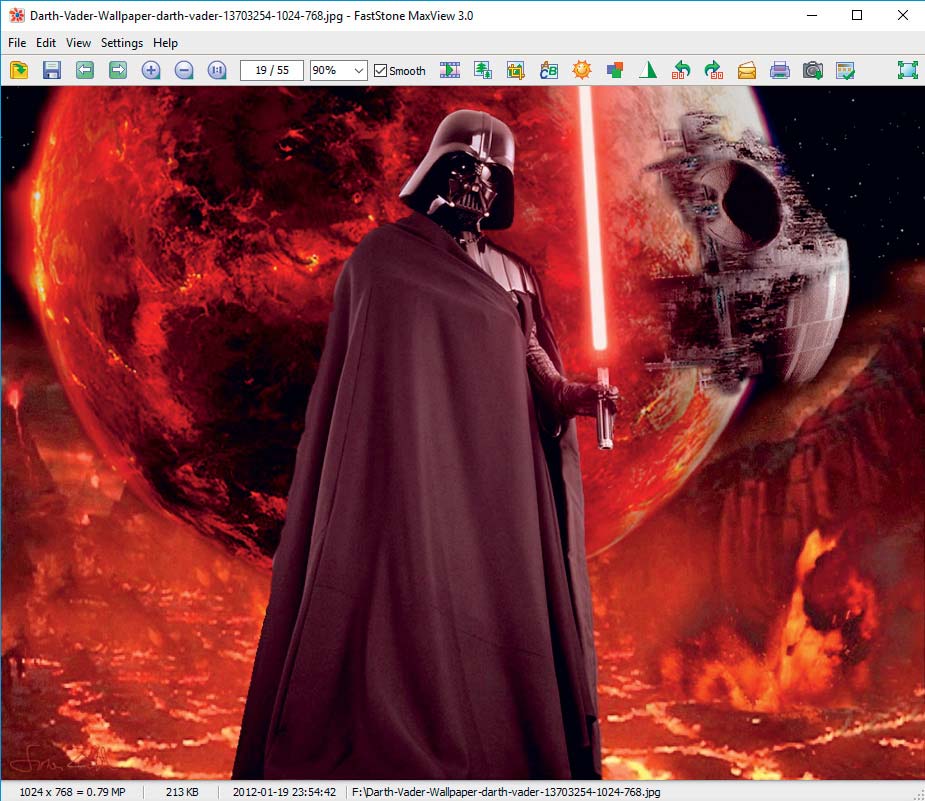Image resolution: width=925 pixels, height=801 pixels.
Task: Uncheck the Smooth checkbox
Action: [x=381, y=71]
